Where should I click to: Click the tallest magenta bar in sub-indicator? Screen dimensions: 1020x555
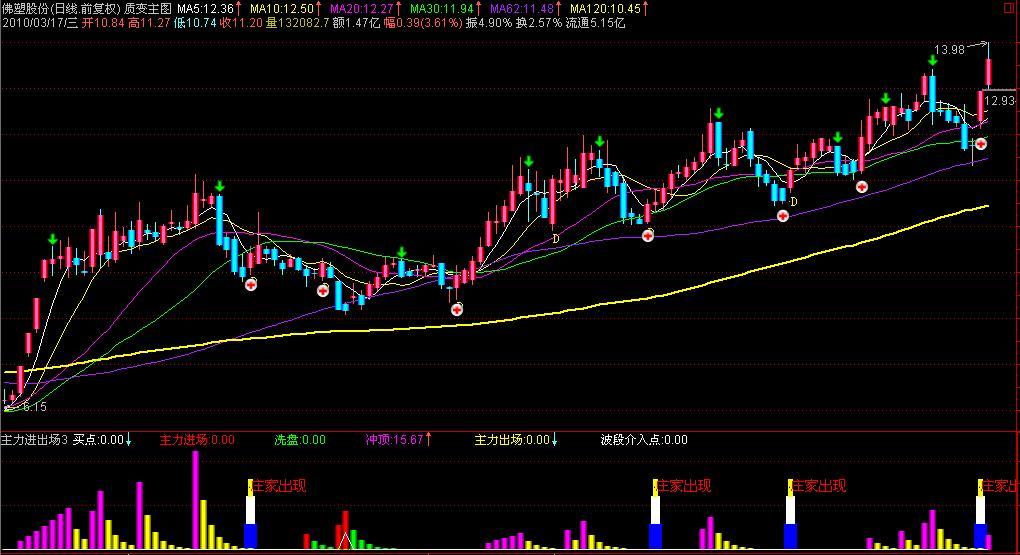pos(196,500)
